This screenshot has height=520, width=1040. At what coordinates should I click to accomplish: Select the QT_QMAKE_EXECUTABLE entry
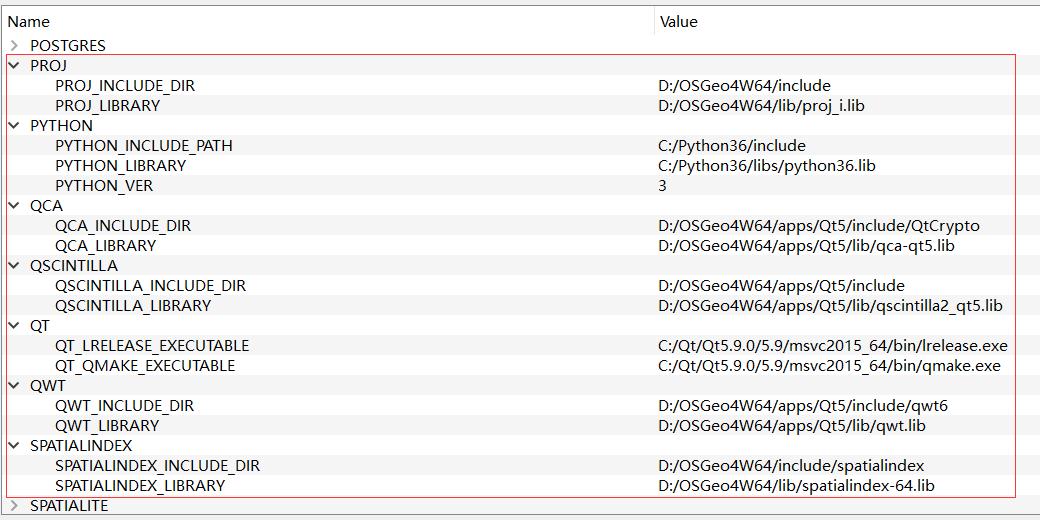tap(145, 365)
